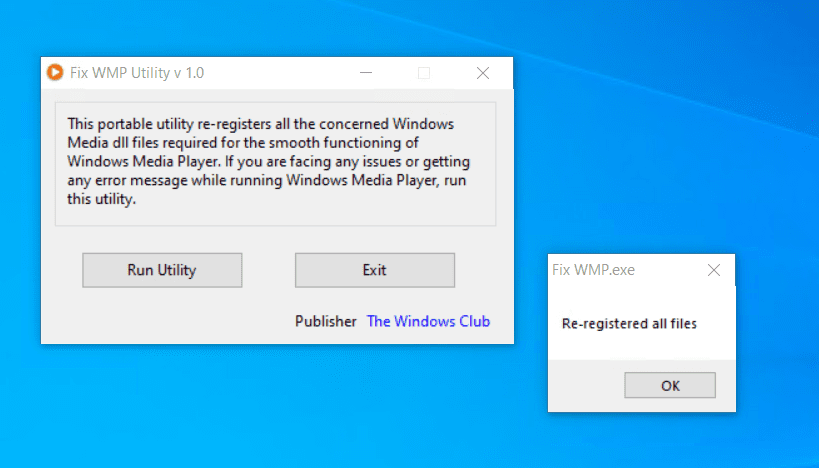Click the 'Re-registered all files' message text

click(x=629, y=324)
